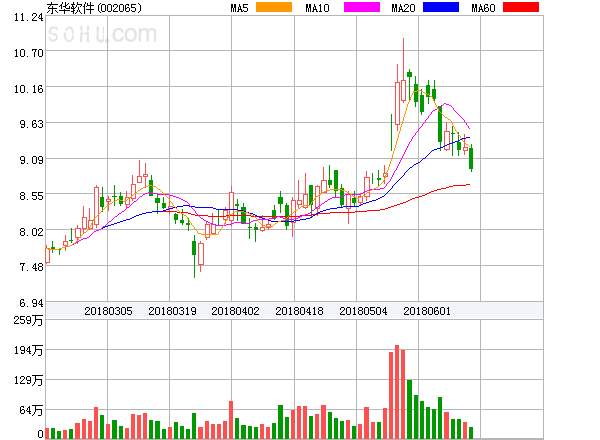Click the 9.63 price axis label

(31, 124)
